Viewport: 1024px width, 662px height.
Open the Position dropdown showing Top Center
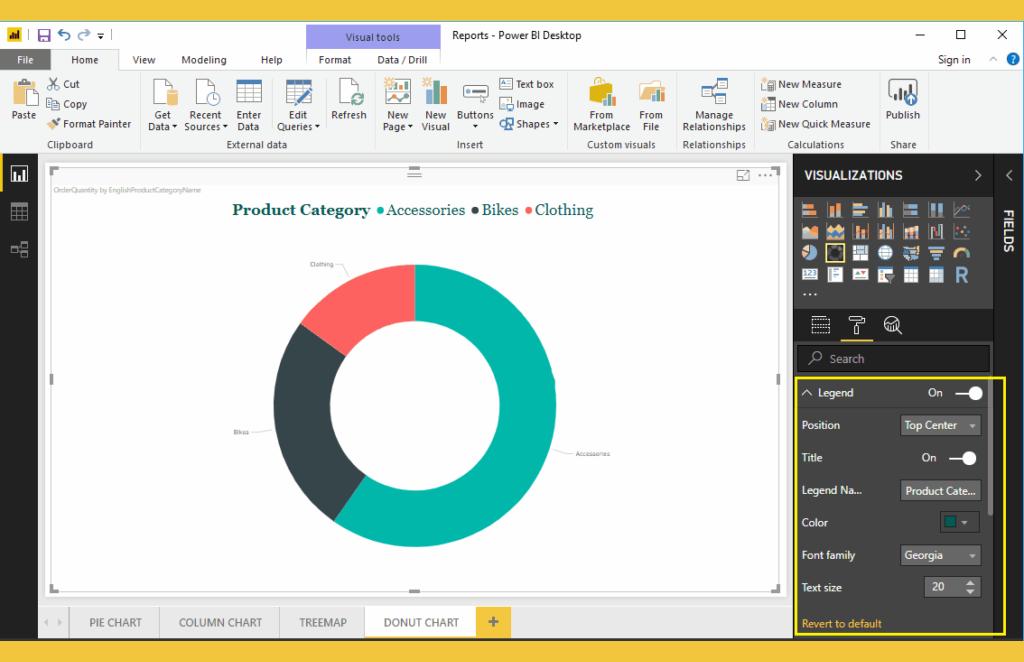tap(940, 425)
